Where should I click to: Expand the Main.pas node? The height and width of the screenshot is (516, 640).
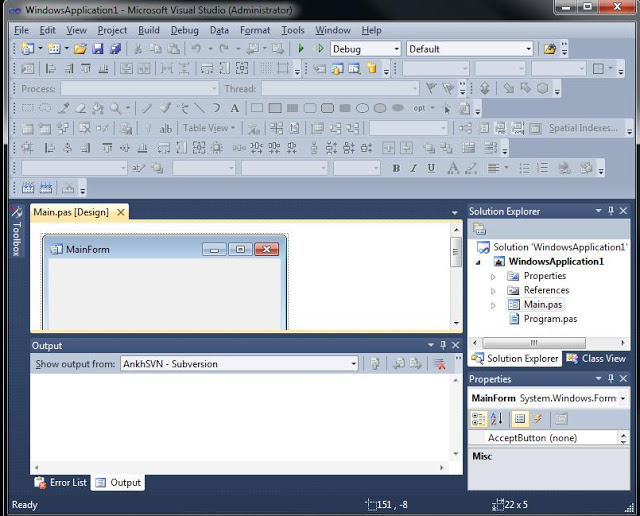tap(493, 305)
